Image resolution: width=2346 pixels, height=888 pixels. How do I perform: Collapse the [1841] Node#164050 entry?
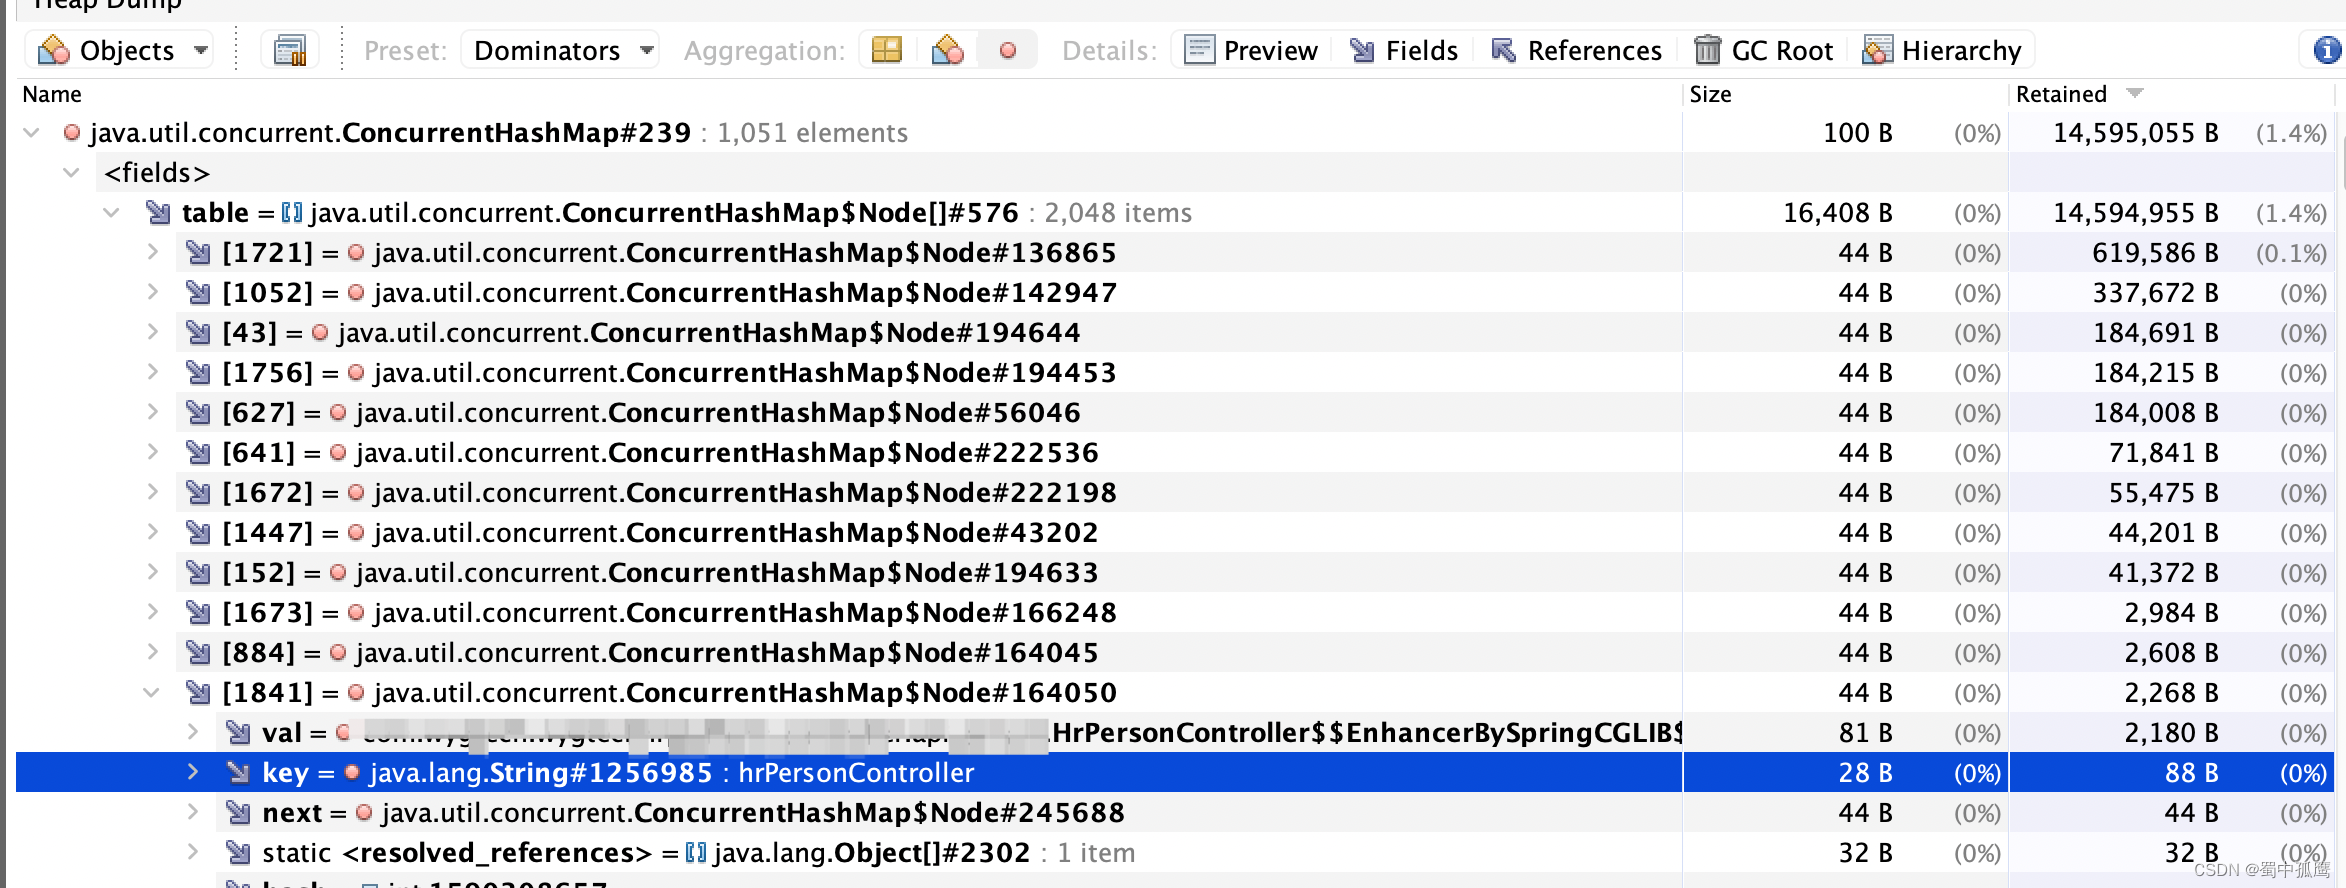point(151,692)
